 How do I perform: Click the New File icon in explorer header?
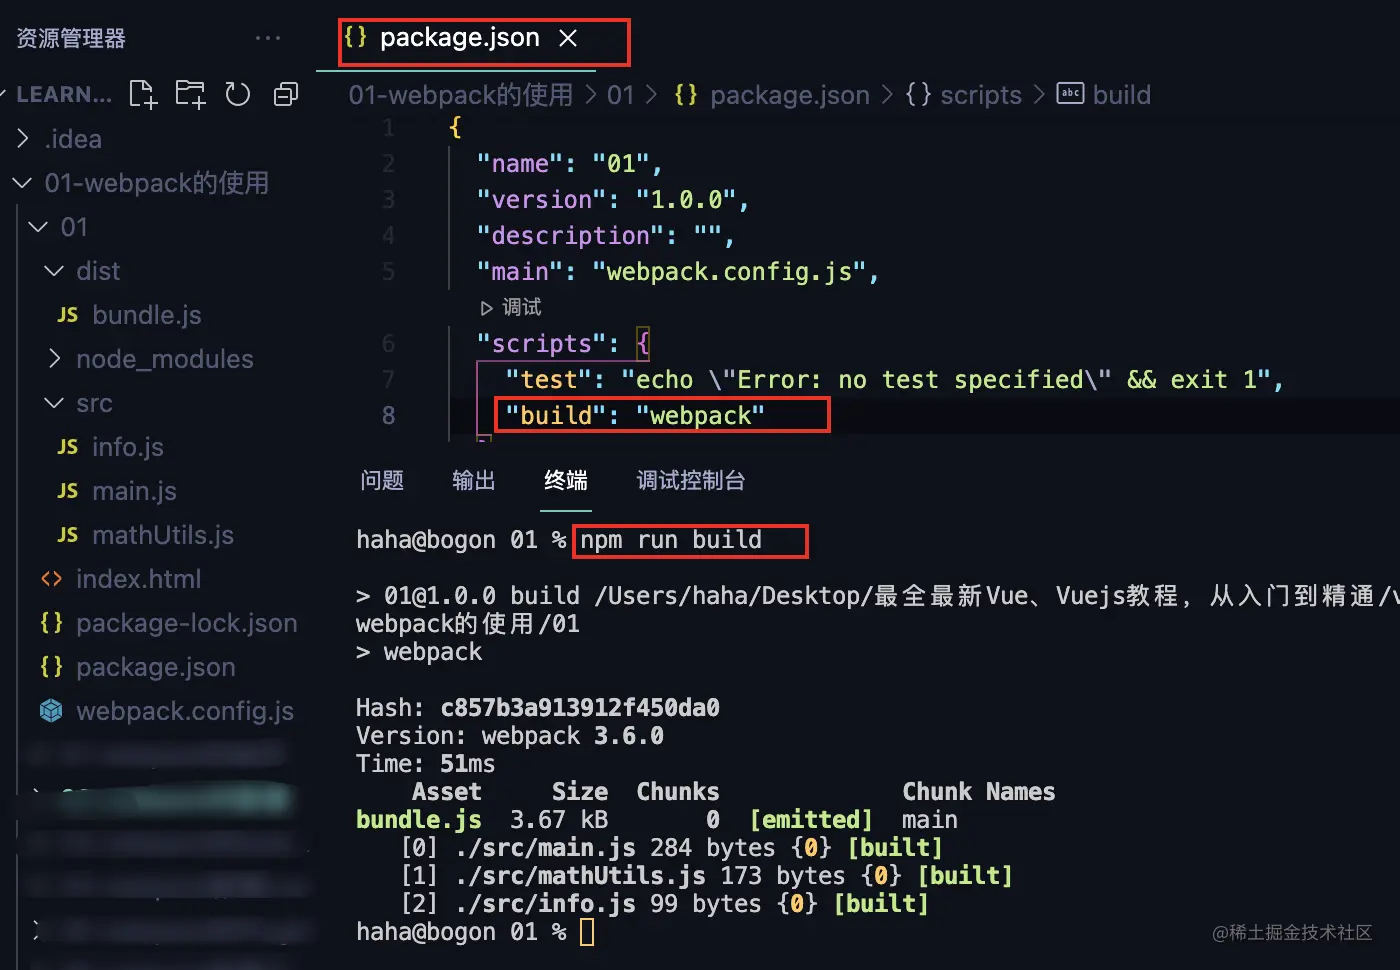pos(143,95)
